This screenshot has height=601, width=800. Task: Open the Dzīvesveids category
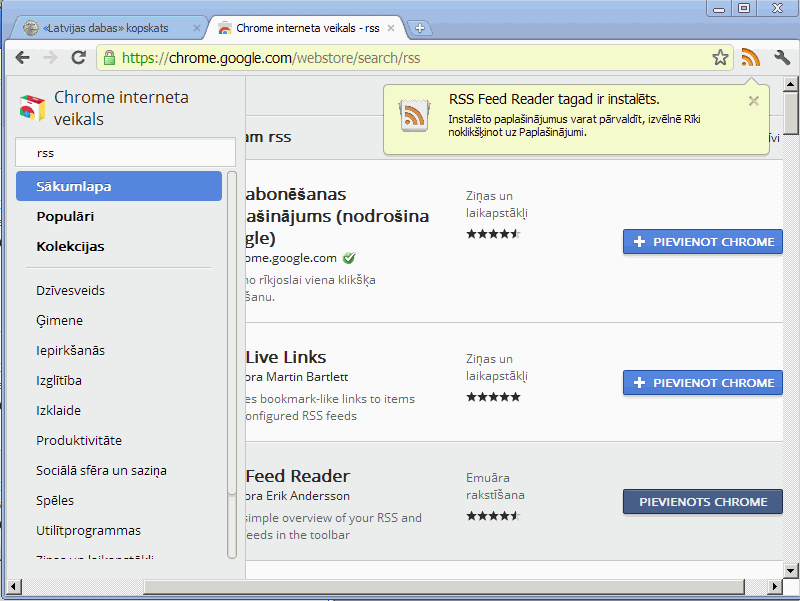click(x=70, y=290)
